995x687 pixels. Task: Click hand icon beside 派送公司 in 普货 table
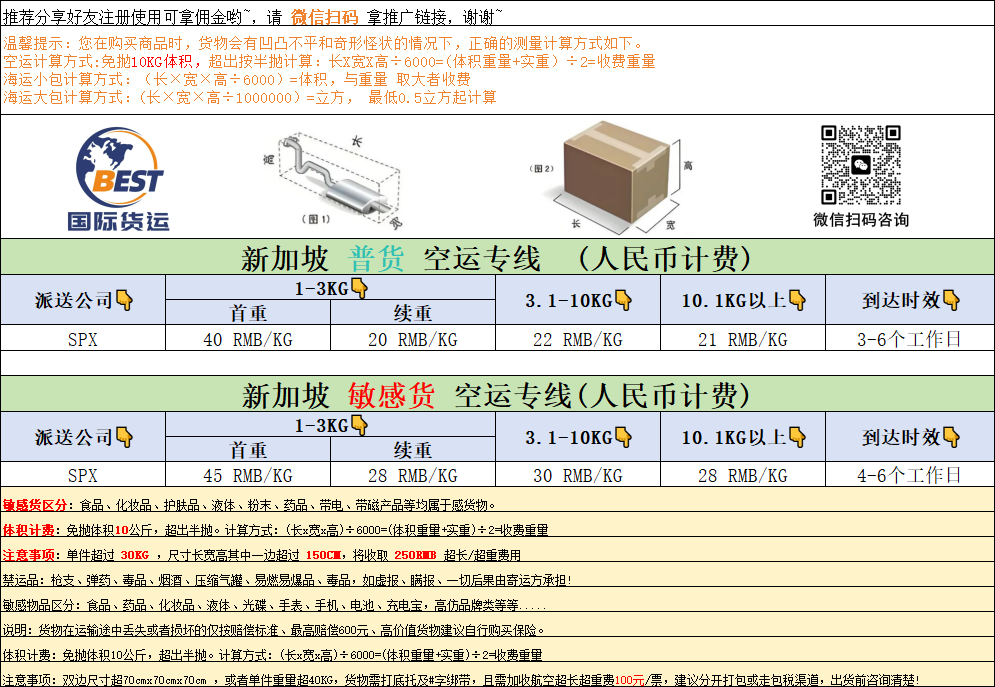tap(125, 300)
